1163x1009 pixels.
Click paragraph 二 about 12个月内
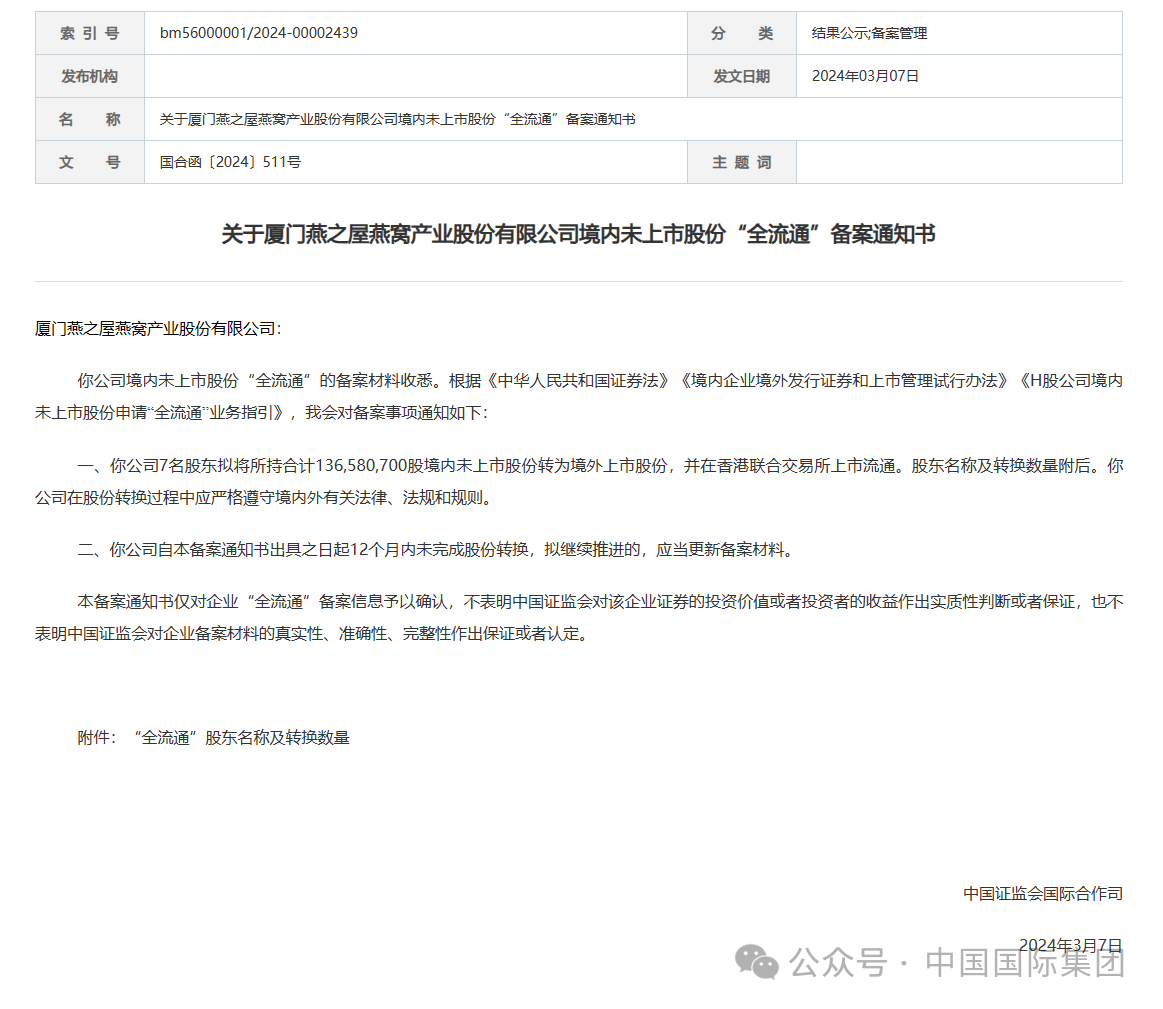(438, 550)
